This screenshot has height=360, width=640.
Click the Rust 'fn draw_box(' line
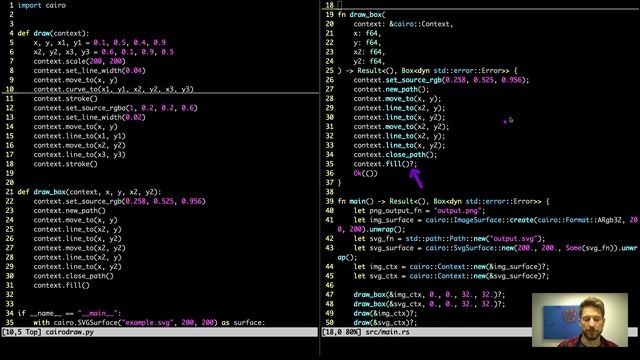361,15
